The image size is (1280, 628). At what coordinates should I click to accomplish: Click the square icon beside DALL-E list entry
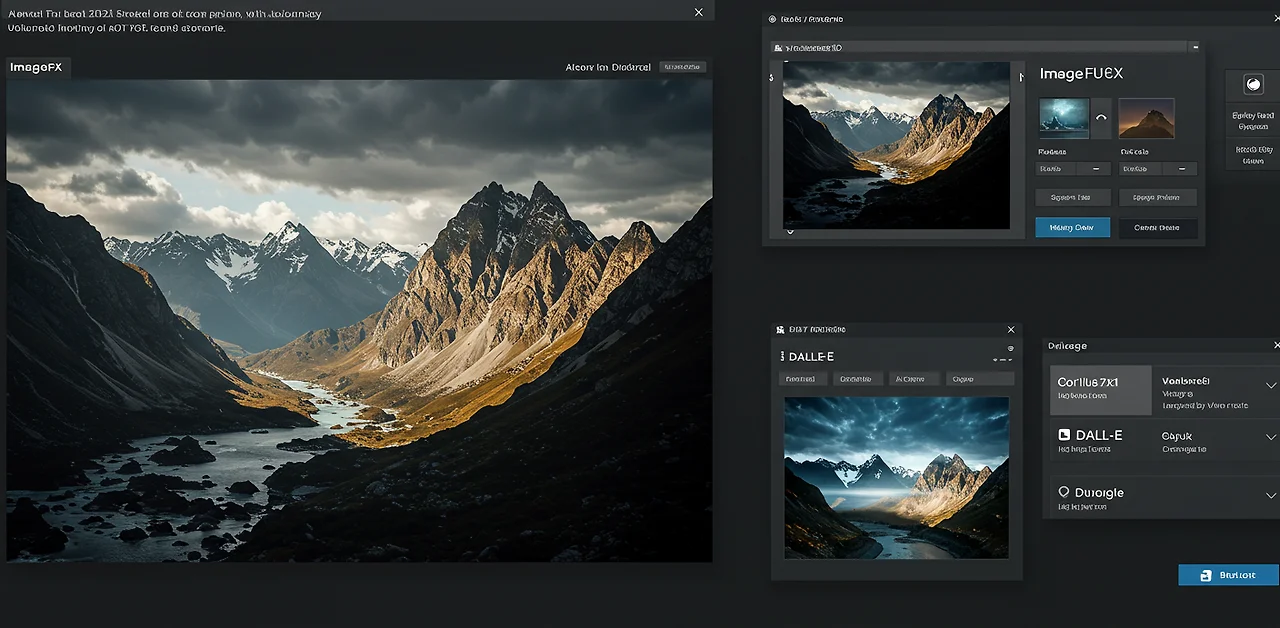[1064, 435]
